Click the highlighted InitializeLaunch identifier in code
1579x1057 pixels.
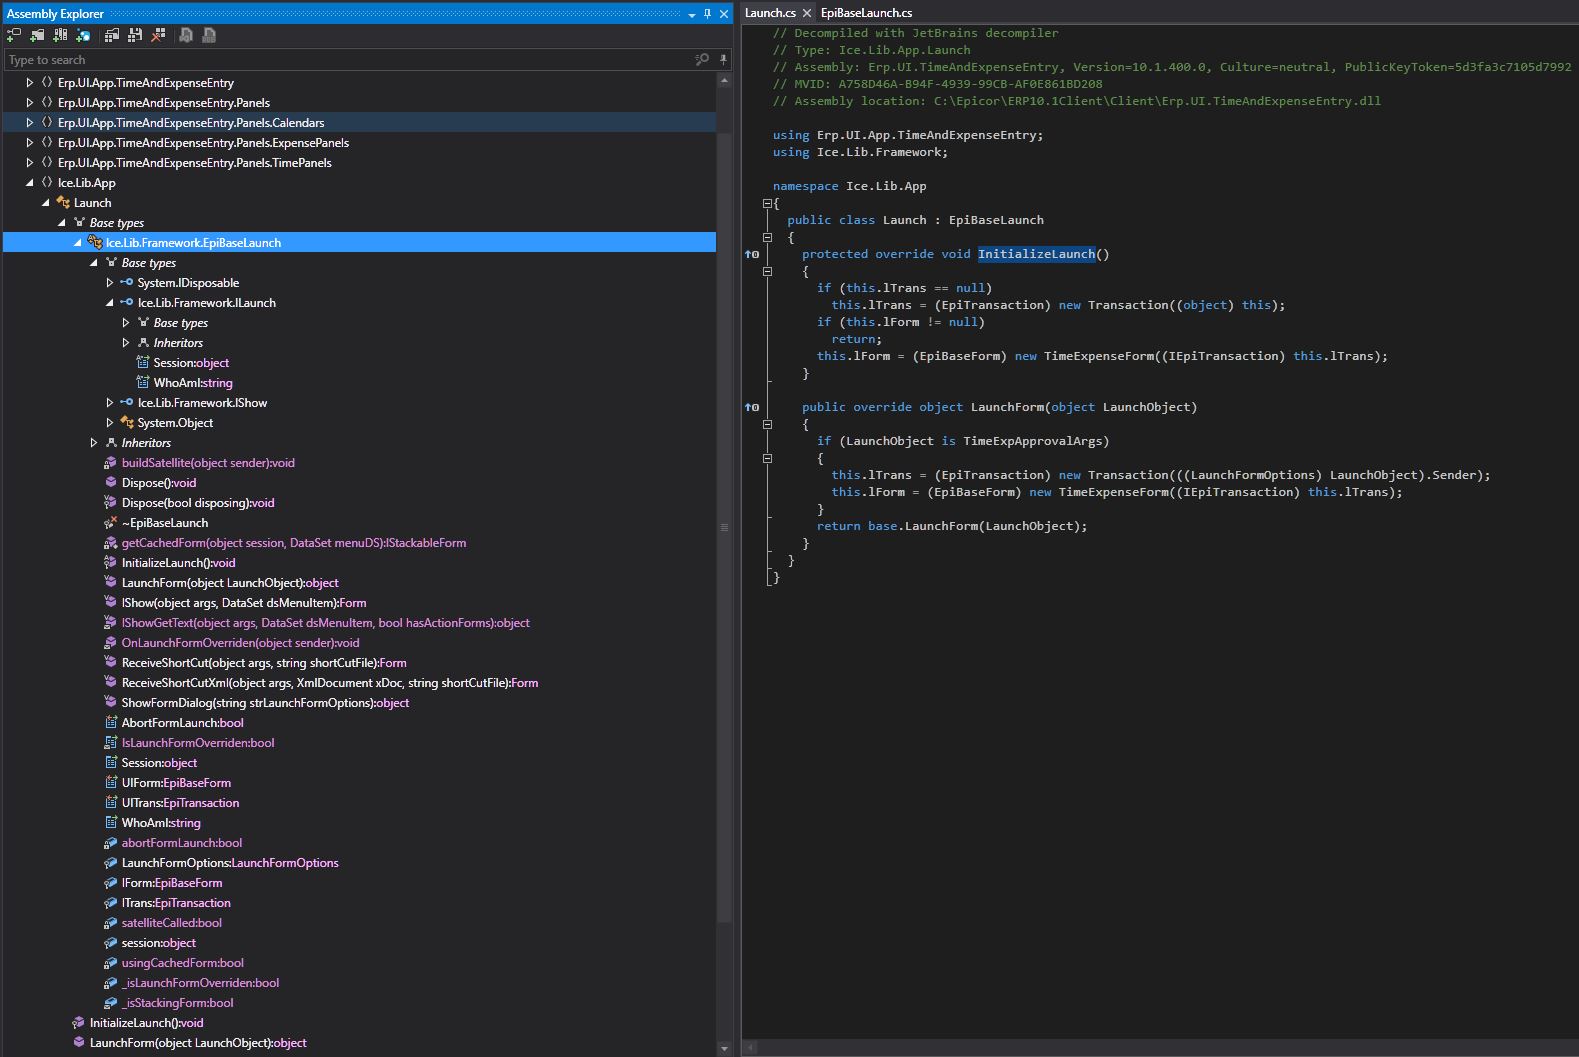point(1036,254)
